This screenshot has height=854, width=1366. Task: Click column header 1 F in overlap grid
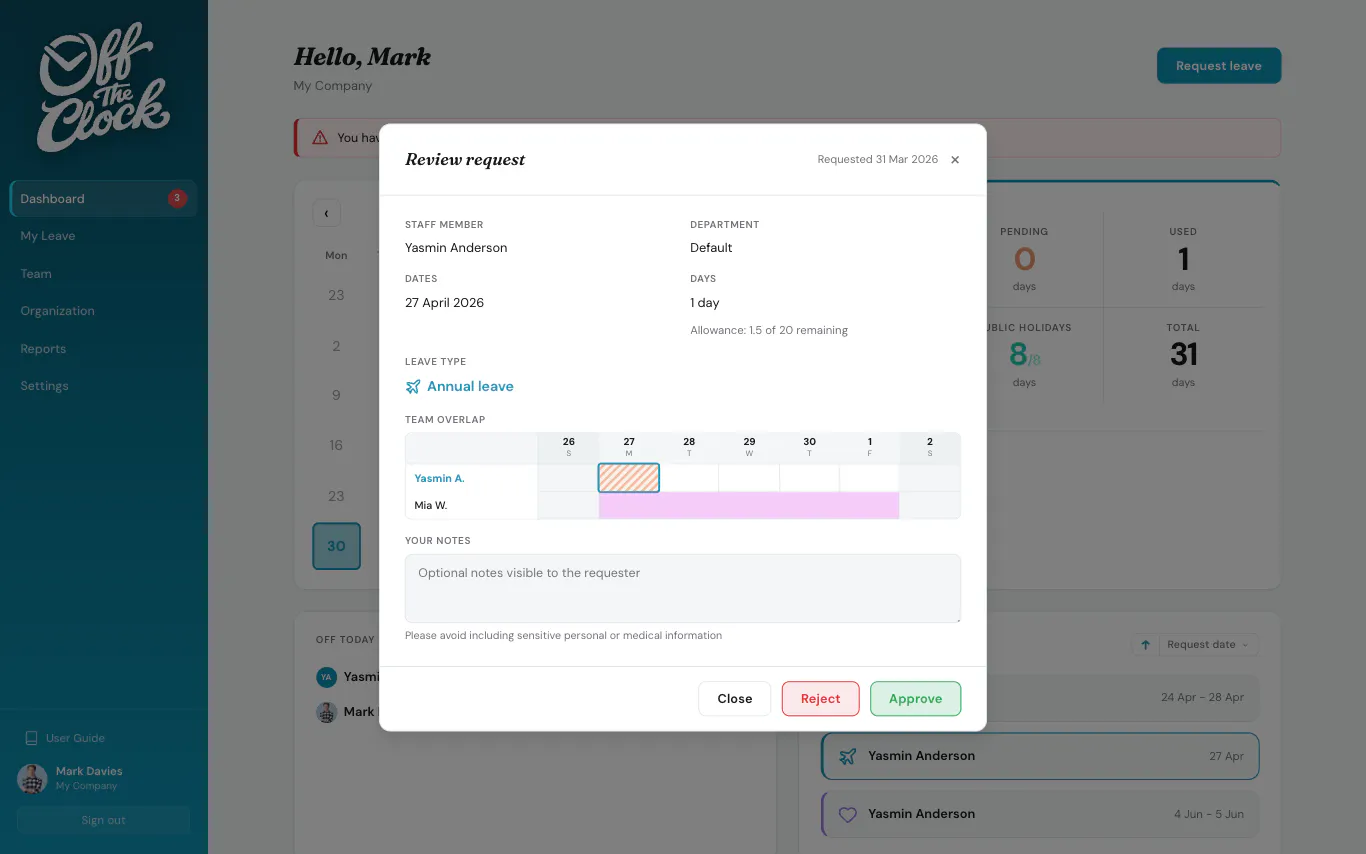point(869,447)
